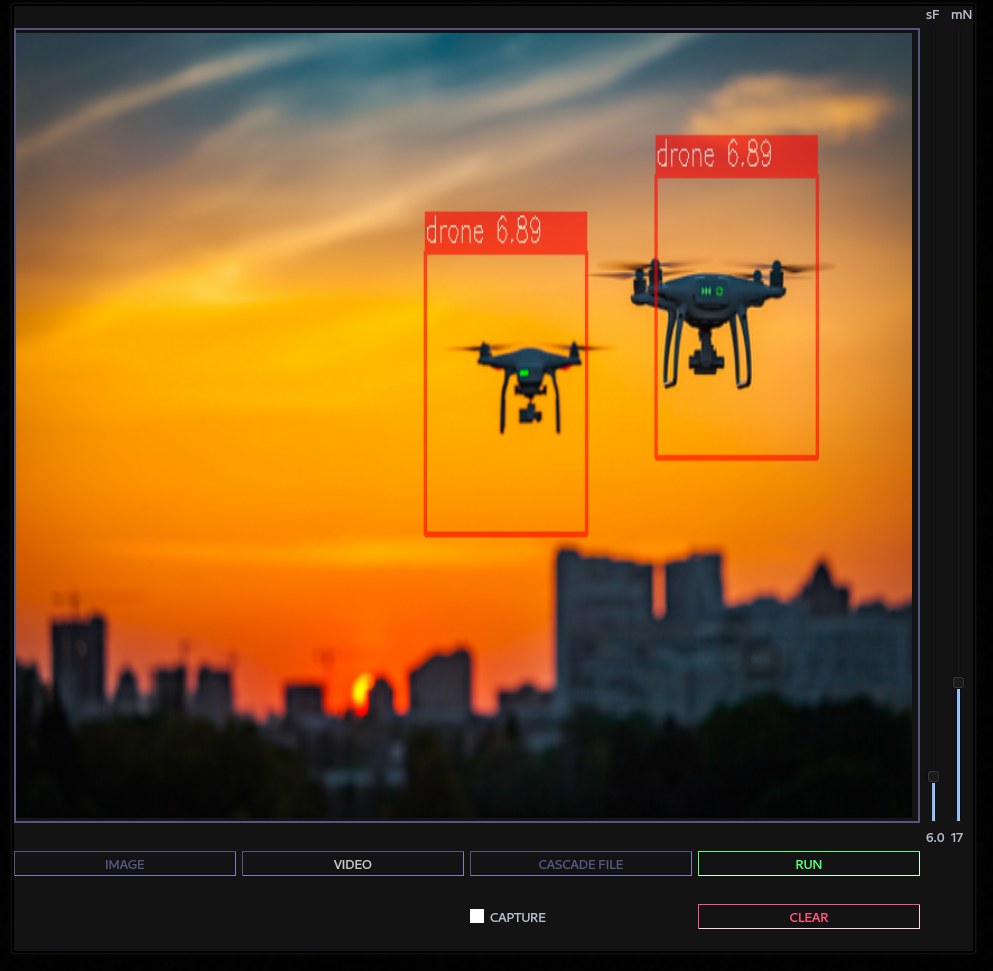Open the CASCADE FILE chooser
The height and width of the screenshot is (971, 993).
tap(580, 864)
